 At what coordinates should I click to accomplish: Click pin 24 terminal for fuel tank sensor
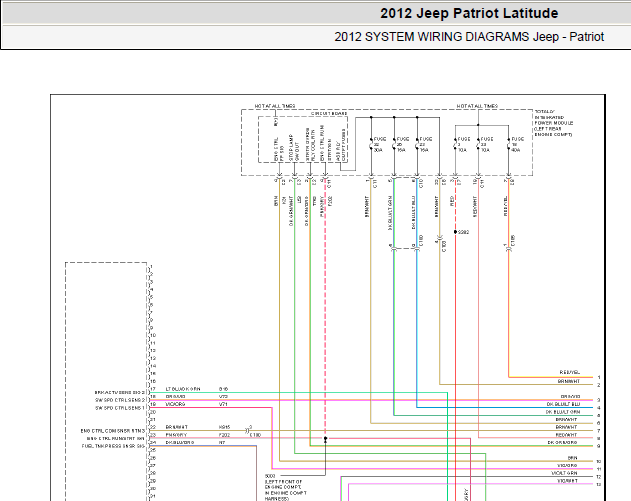(149, 444)
